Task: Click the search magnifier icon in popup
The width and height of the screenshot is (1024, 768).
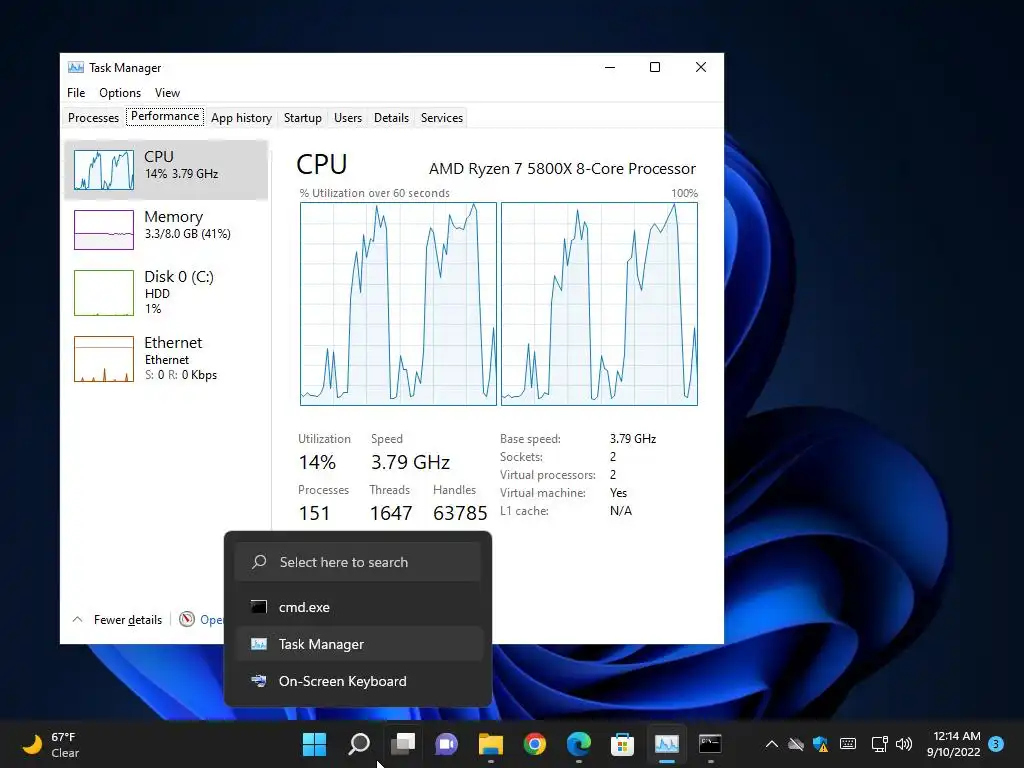Action: click(259, 562)
